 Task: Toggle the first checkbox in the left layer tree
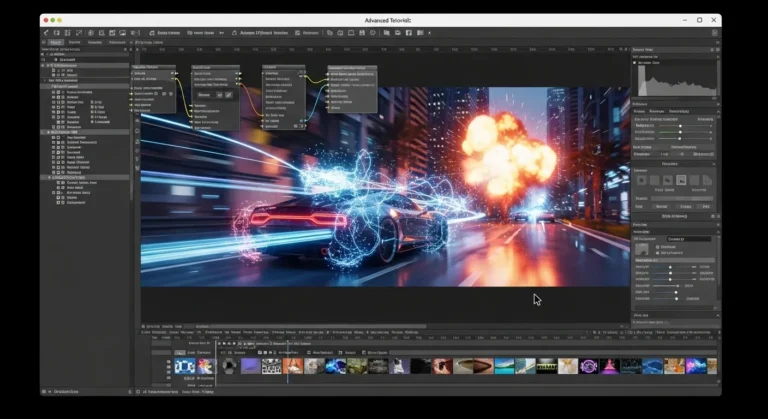tap(54, 71)
